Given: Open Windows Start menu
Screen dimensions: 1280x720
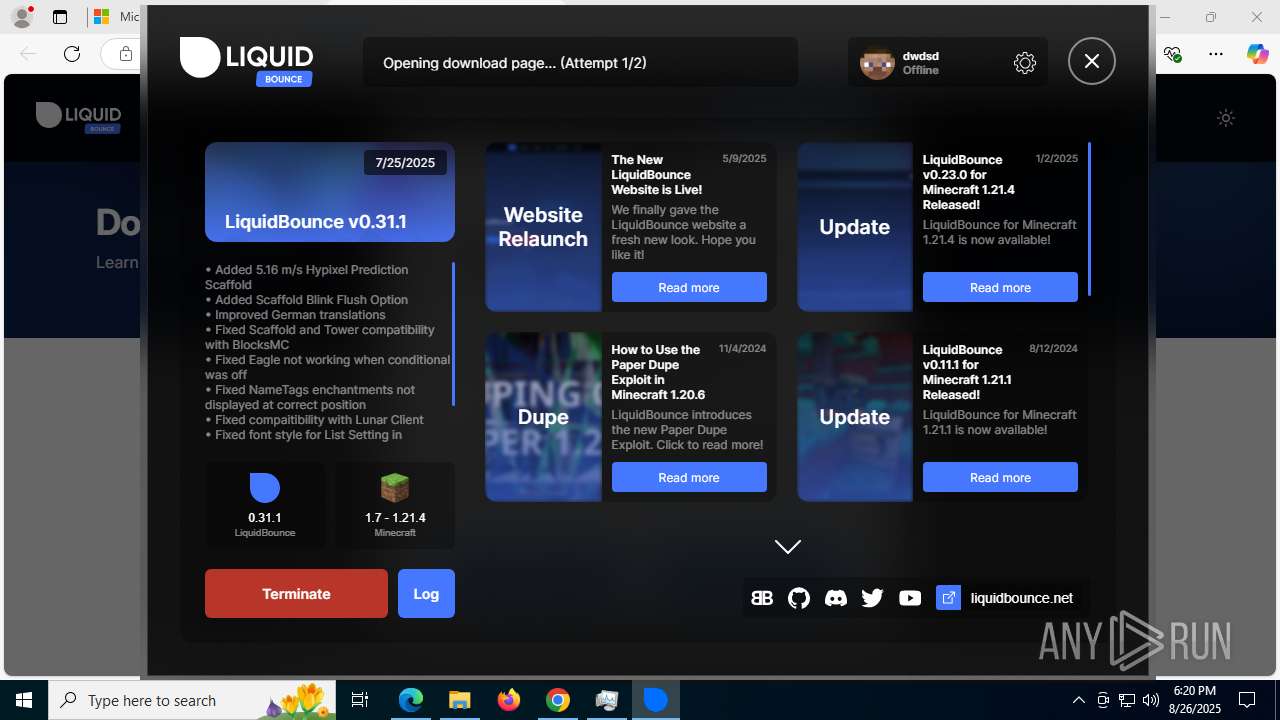Looking at the screenshot, I should (x=24, y=700).
